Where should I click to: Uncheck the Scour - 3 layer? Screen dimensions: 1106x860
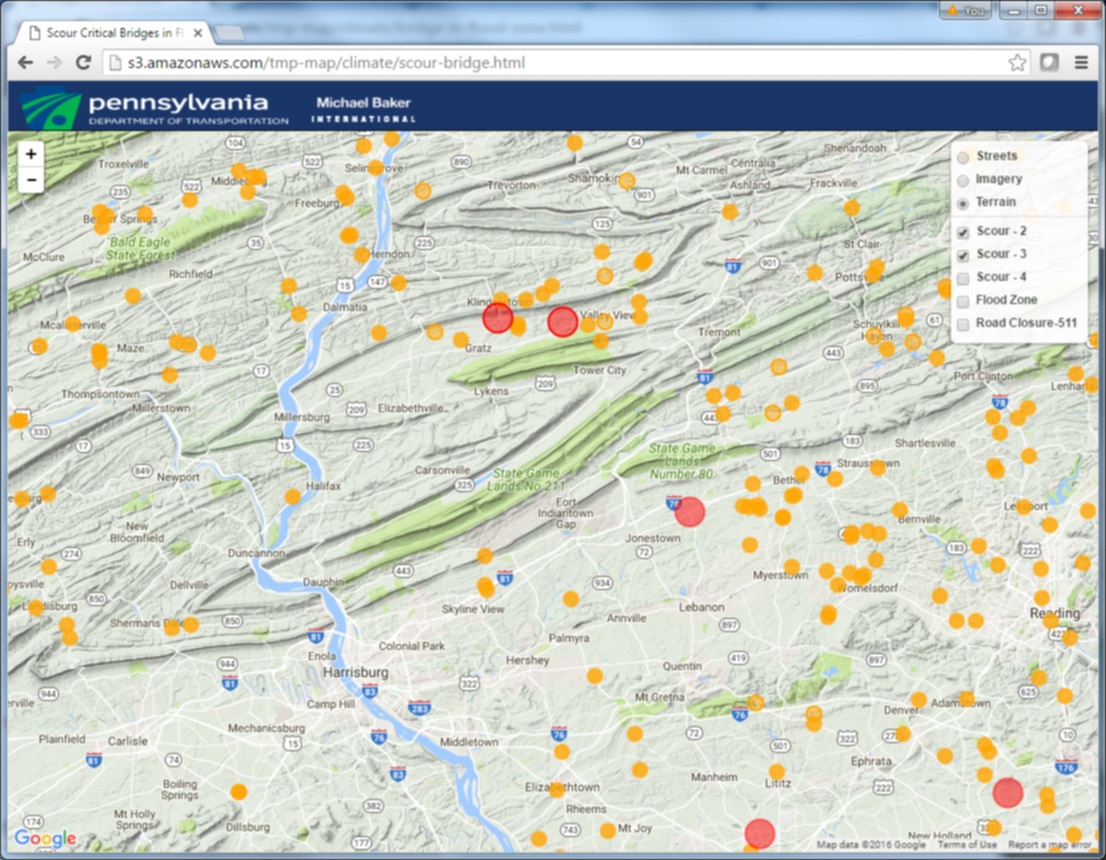(963, 255)
